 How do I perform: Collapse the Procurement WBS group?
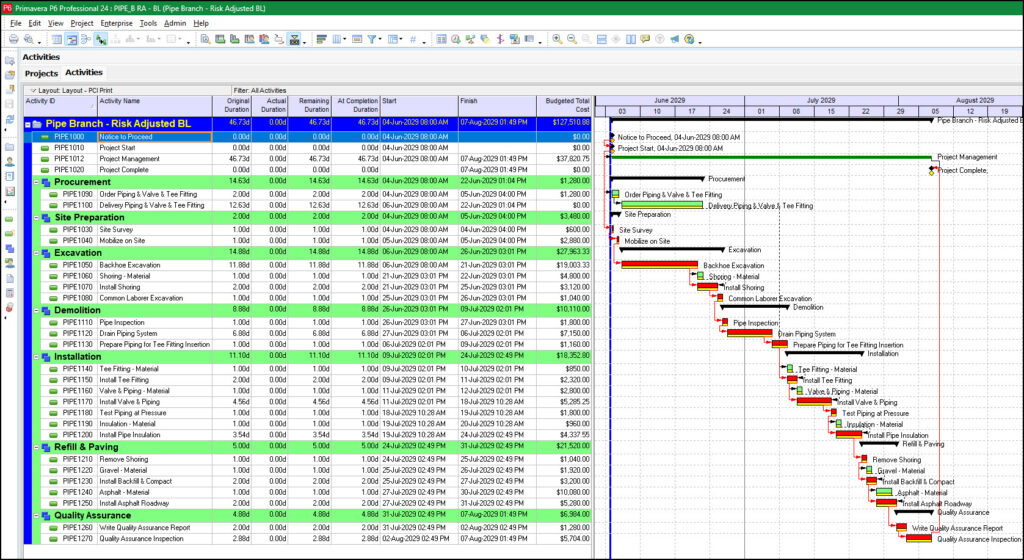tap(37, 182)
